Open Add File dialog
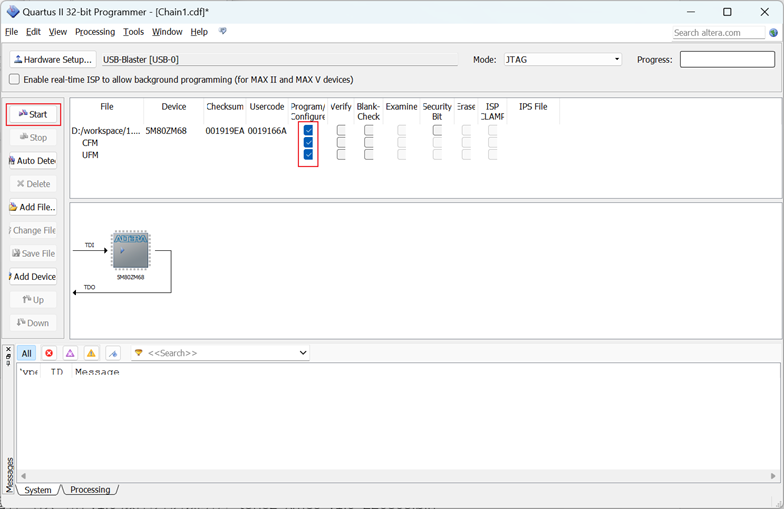This screenshot has width=784, height=509. pos(32,207)
